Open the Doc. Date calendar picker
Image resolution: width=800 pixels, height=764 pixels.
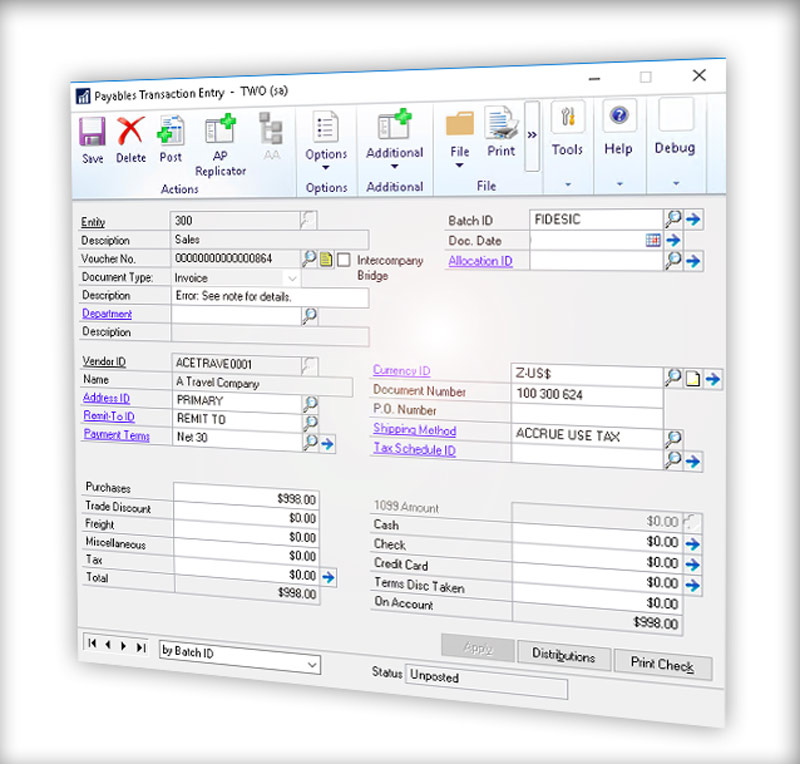click(653, 240)
